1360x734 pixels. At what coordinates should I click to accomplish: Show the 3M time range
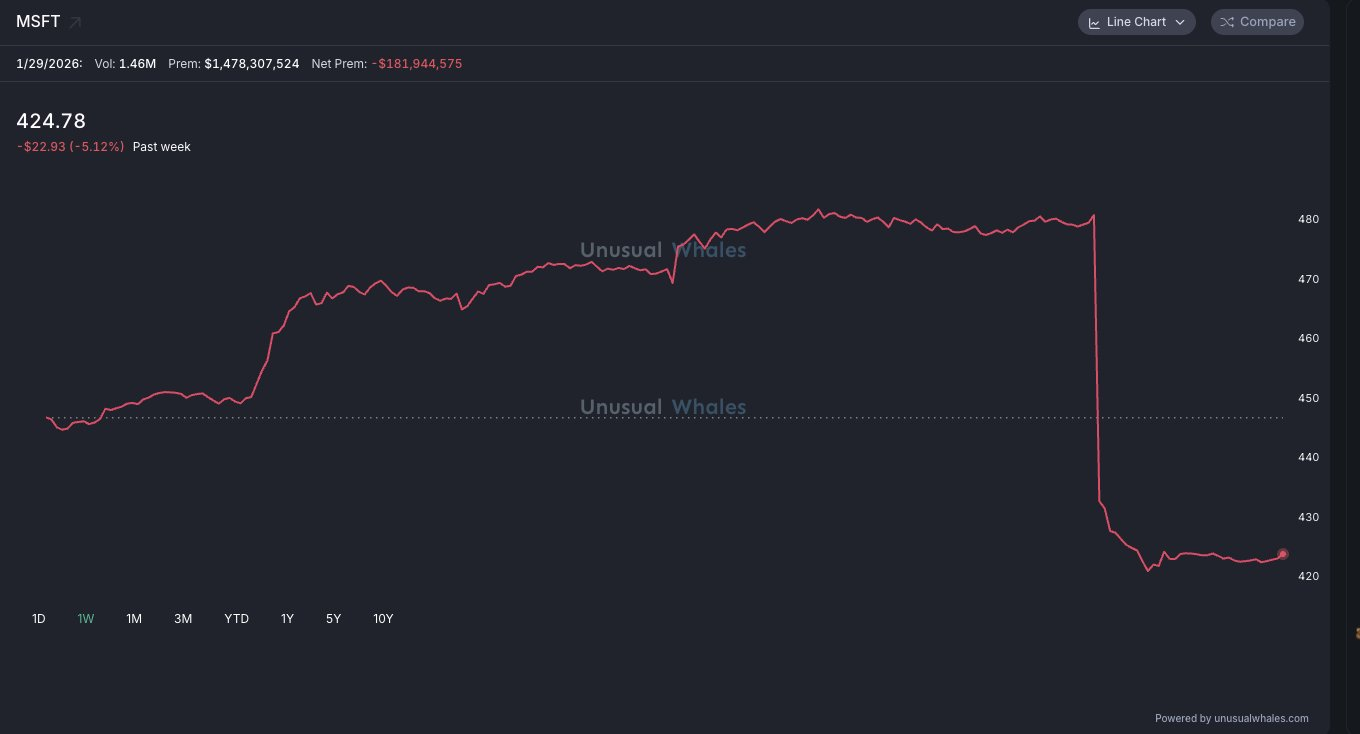click(183, 619)
